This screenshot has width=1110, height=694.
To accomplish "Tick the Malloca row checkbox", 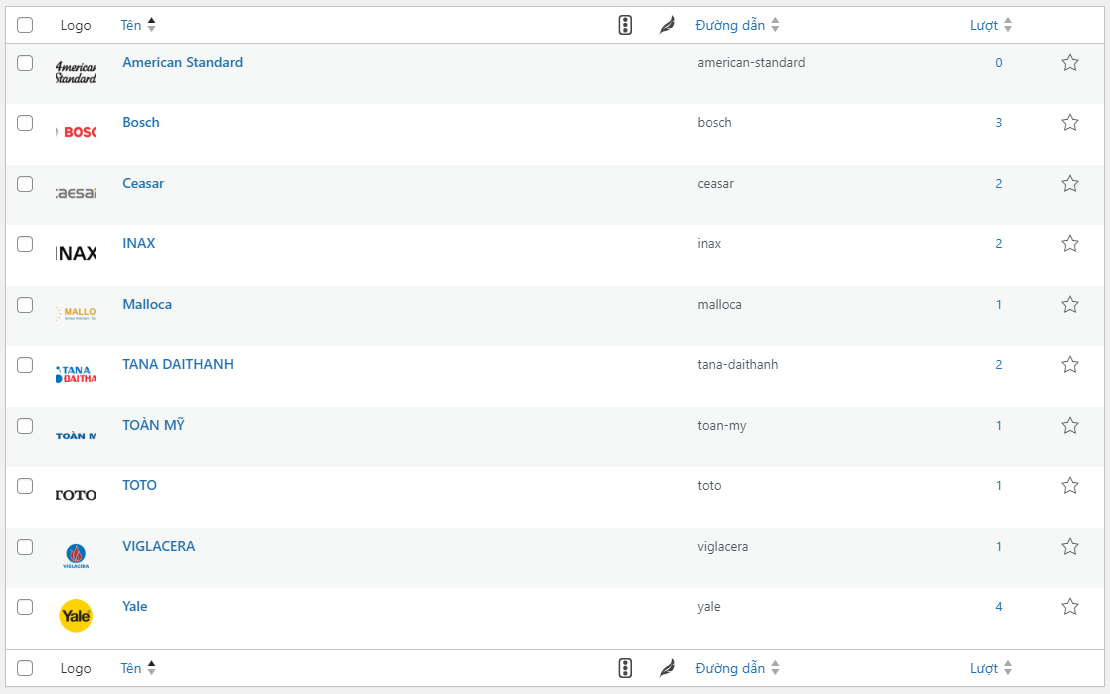I will (x=25, y=305).
